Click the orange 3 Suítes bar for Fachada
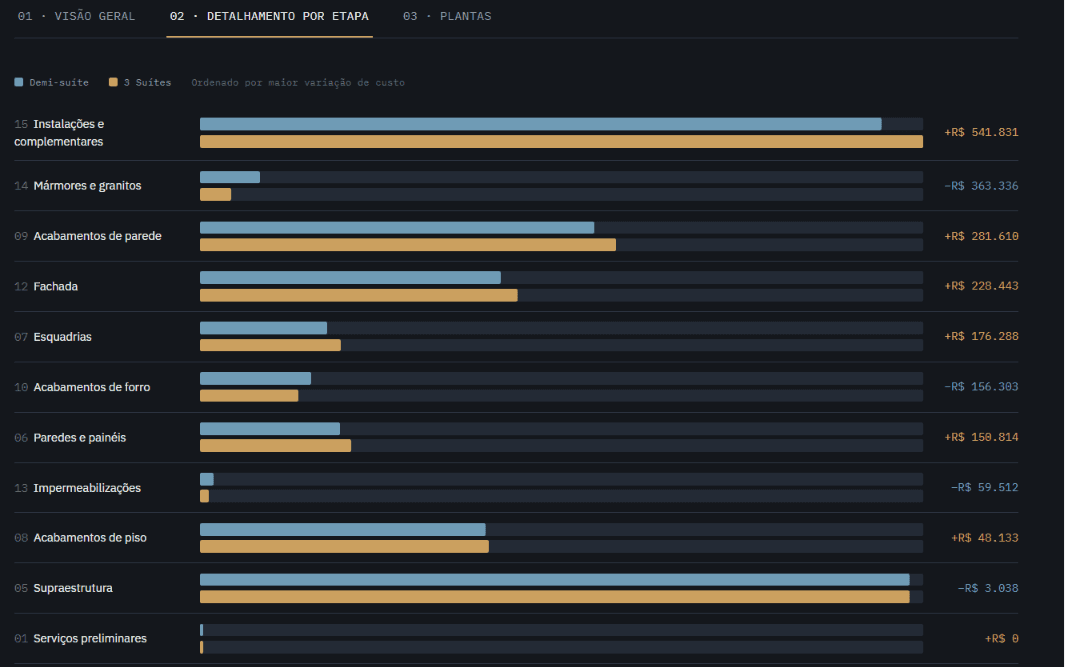The height and width of the screenshot is (667, 1065). point(359,295)
